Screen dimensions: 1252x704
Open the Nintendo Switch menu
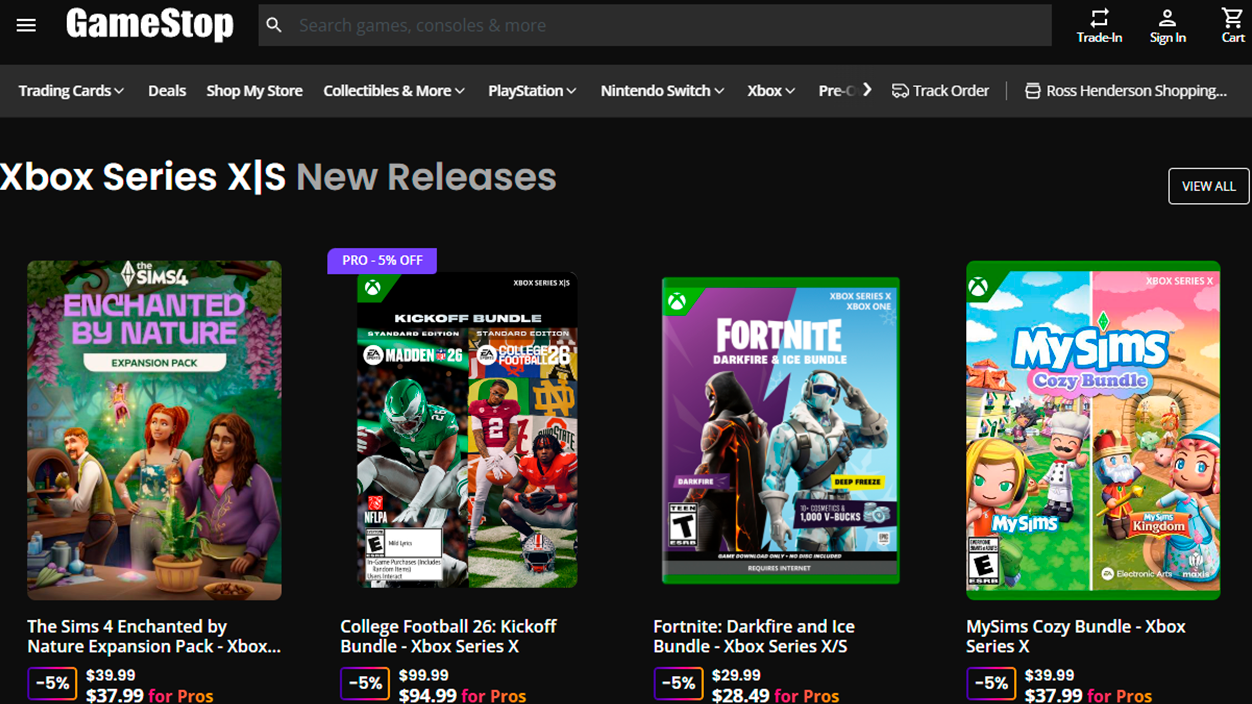tap(661, 90)
